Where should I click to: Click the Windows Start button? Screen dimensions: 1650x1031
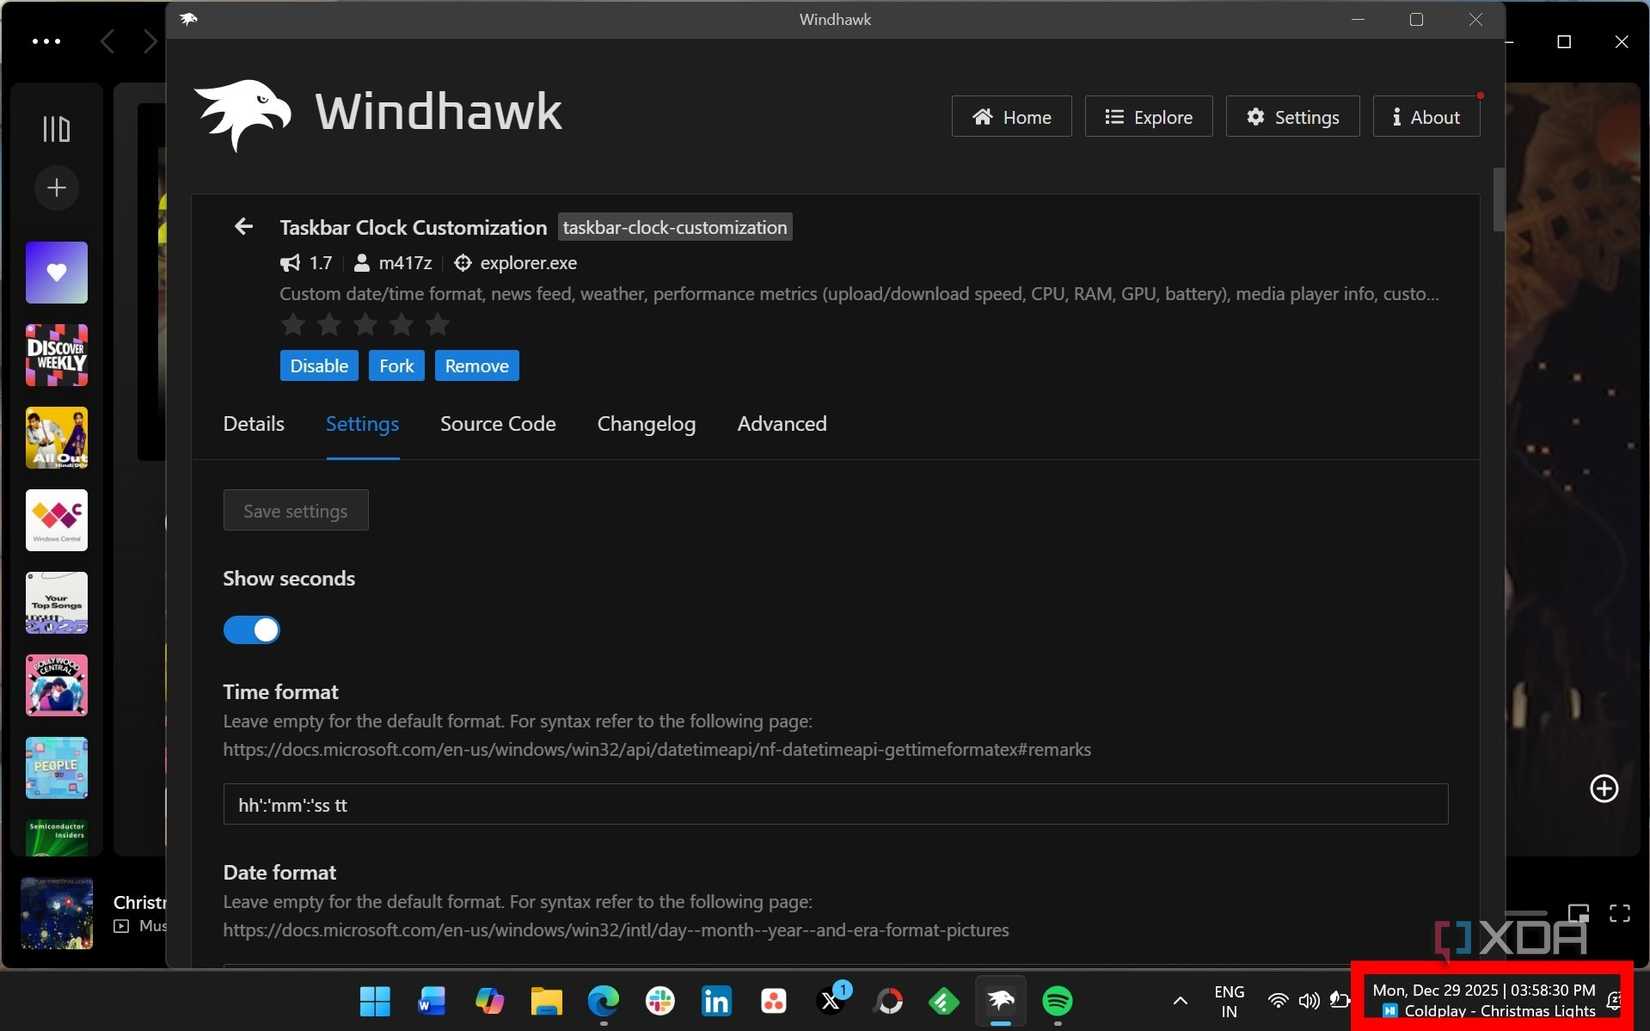(x=375, y=1000)
